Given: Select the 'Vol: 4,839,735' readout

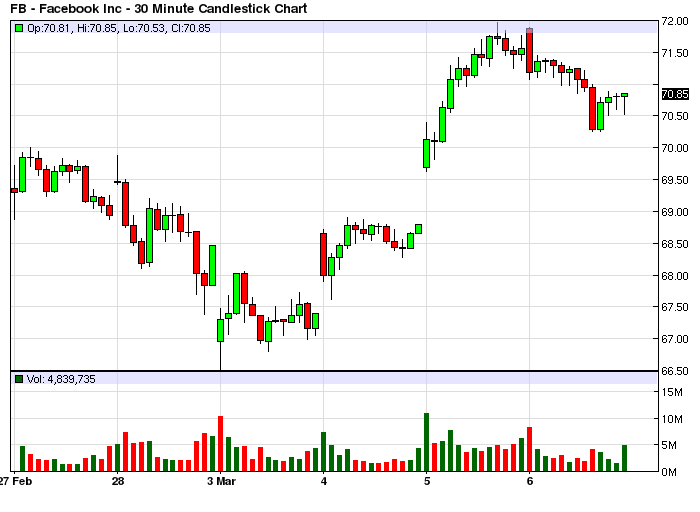Looking at the screenshot, I should (61, 379).
